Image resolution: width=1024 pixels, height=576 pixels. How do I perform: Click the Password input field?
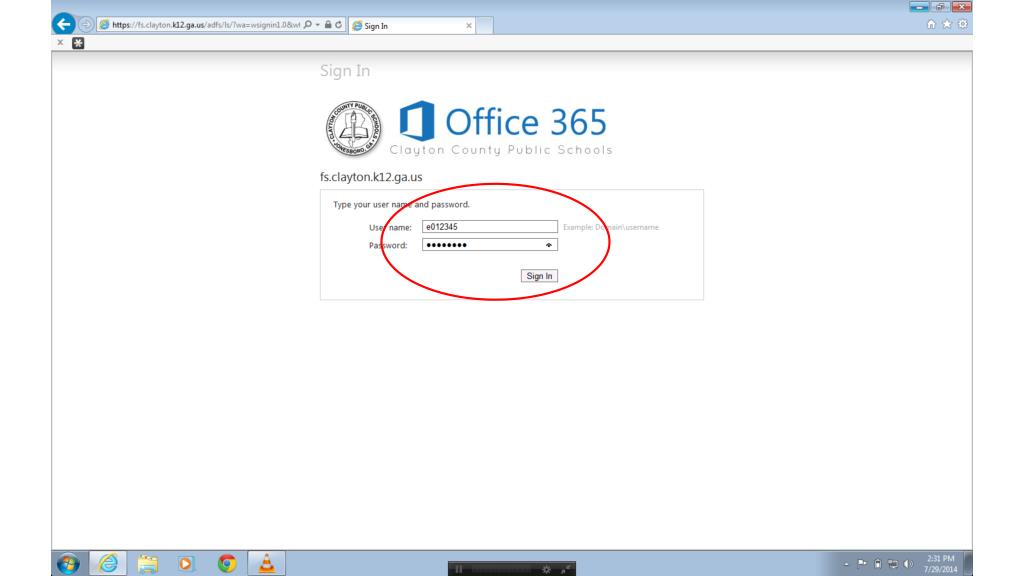[x=490, y=245]
